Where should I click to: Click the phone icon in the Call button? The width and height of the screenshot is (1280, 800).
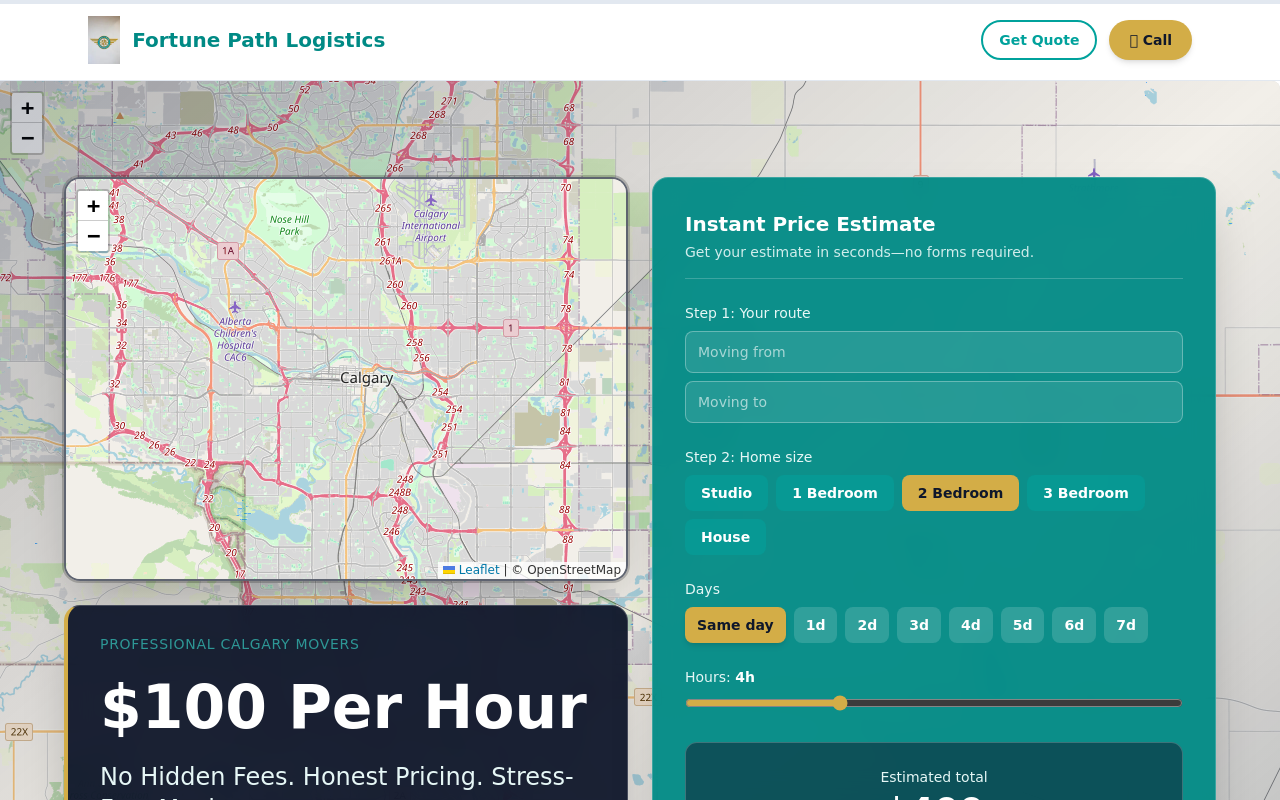pyautogui.click(x=1134, y=40)
